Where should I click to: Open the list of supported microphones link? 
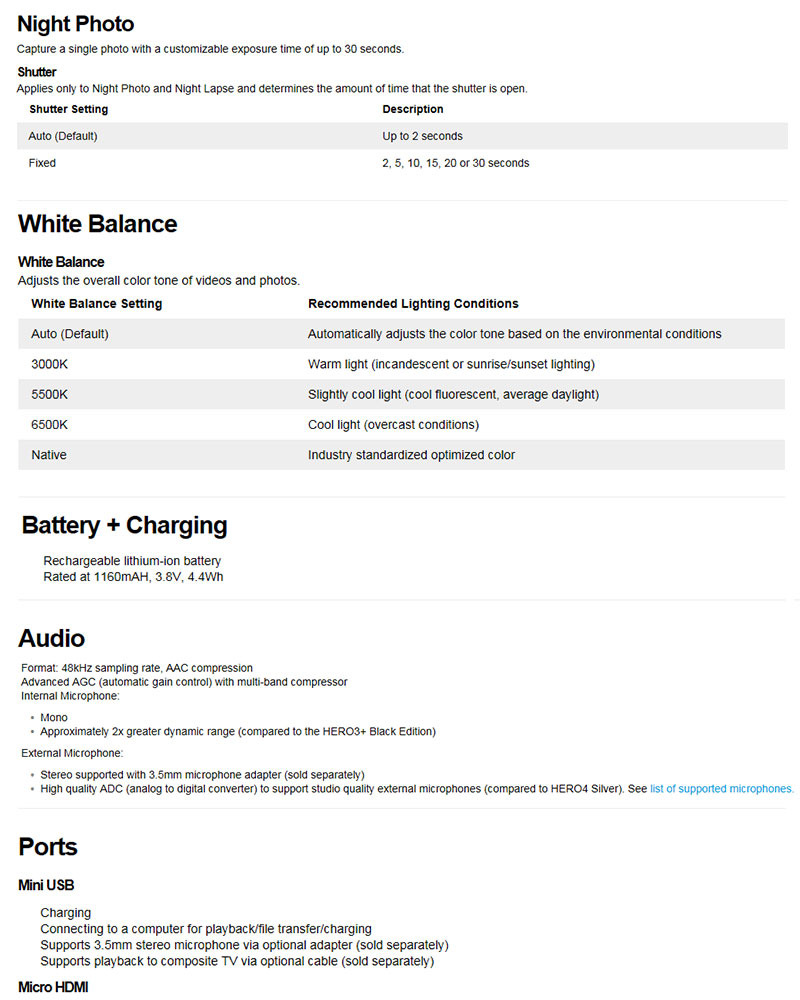point(721,789)
